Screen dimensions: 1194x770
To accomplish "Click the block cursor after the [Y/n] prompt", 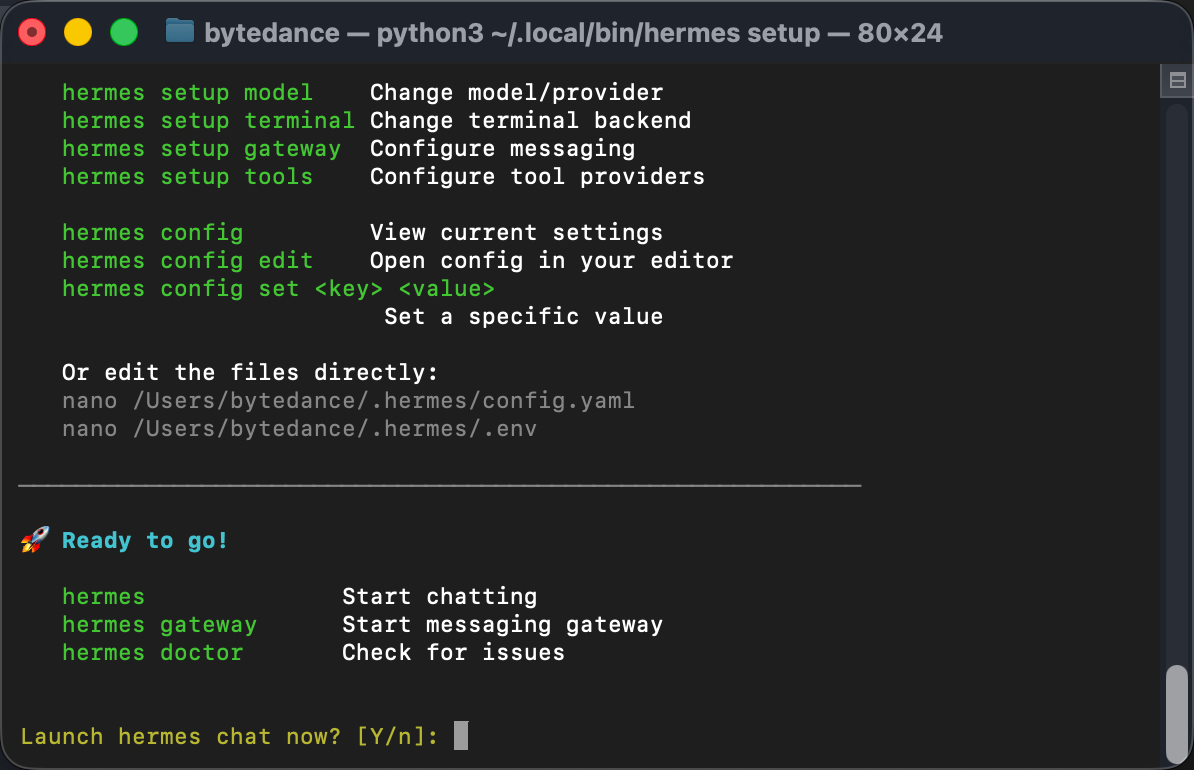I will pyautogui.click(x=461, y=737).
